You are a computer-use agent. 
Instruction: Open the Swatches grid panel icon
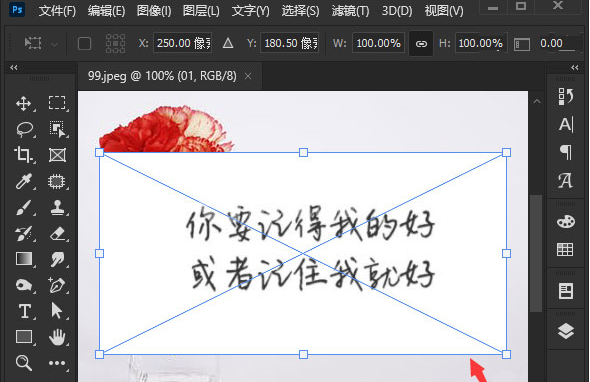(565, 249)
